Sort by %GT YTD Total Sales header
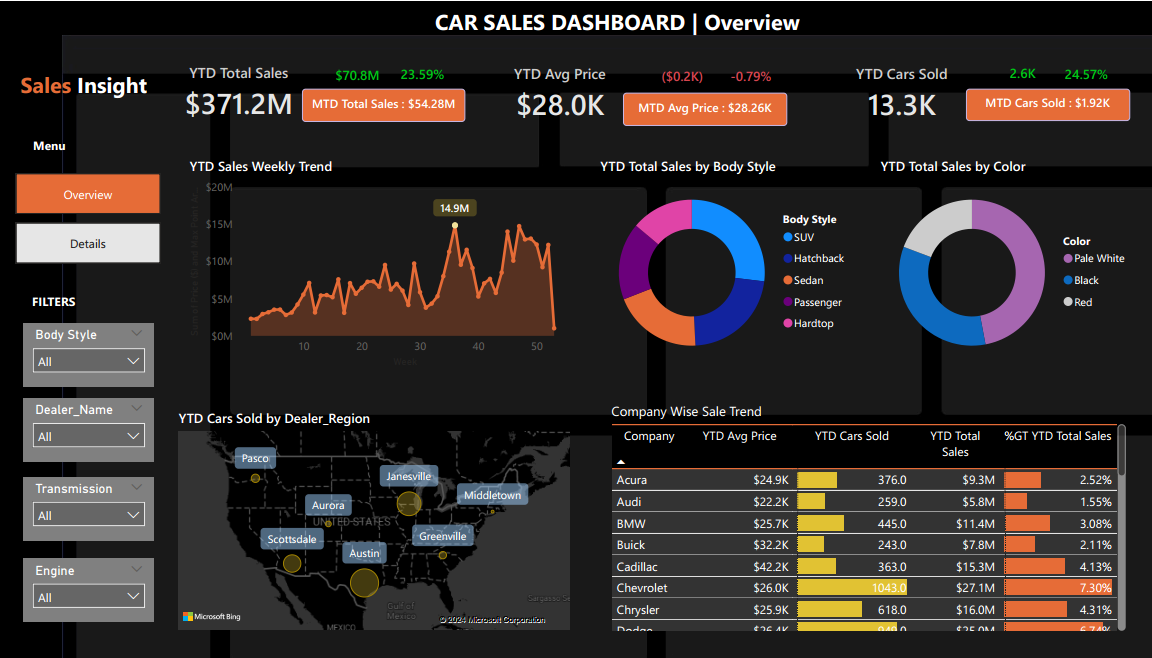 pyautogui.click(x=1058, y=436)
